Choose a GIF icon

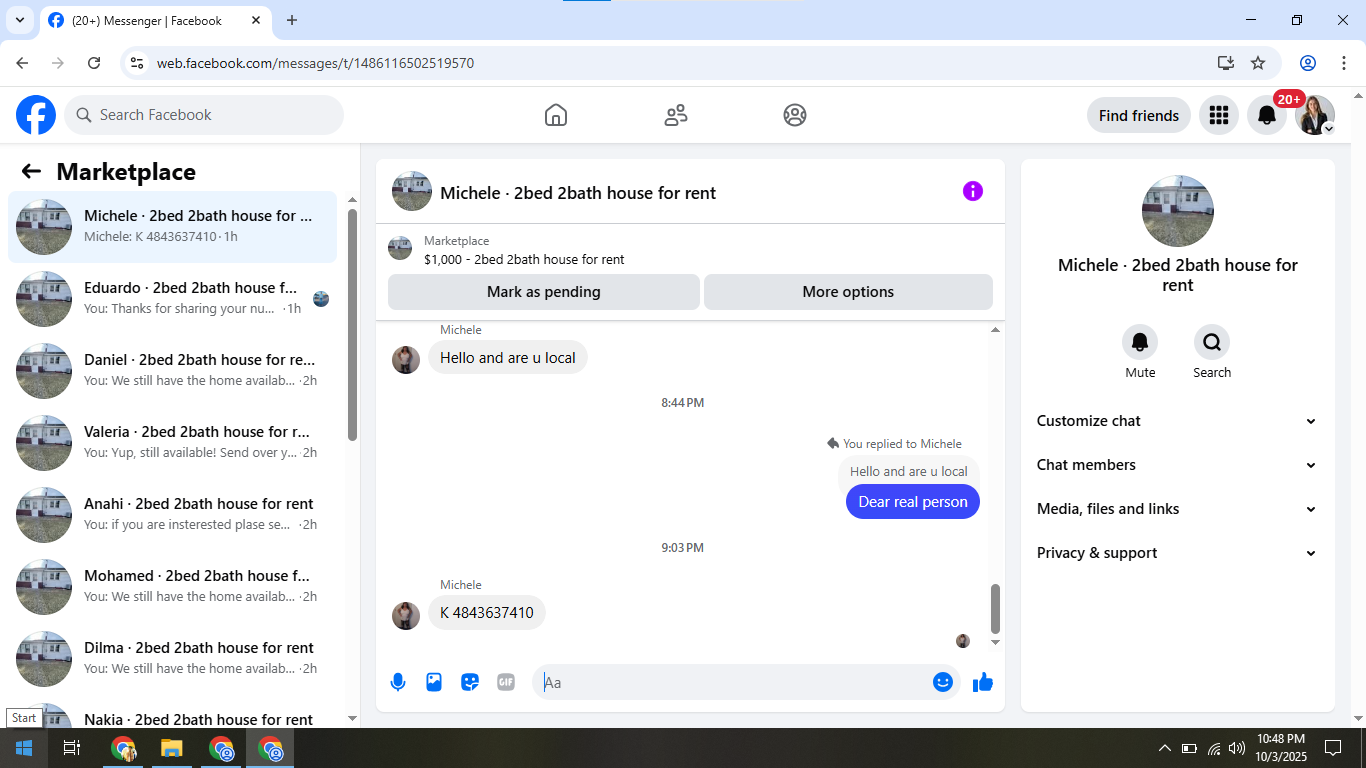click(x=506, y=682)
